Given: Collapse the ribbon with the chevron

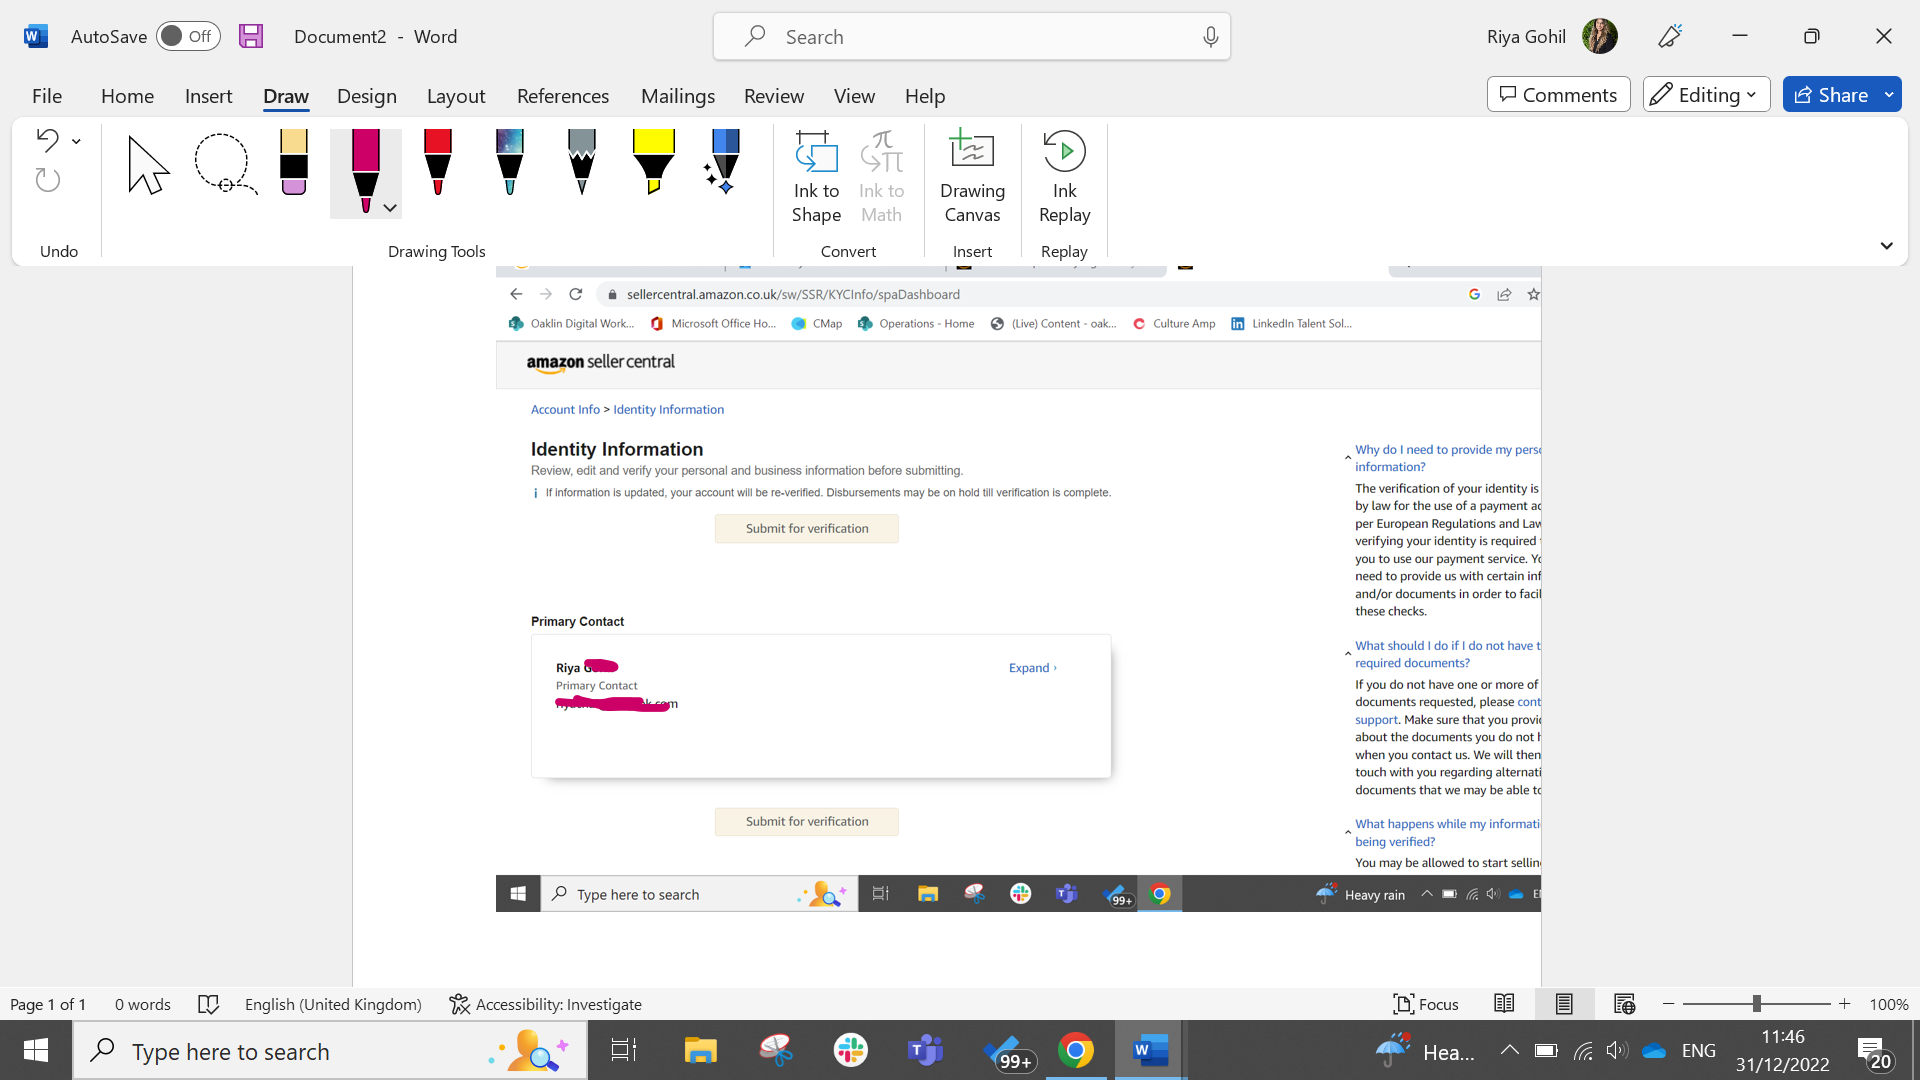Looking at the screenshot, I should (x=1886, y=246).
